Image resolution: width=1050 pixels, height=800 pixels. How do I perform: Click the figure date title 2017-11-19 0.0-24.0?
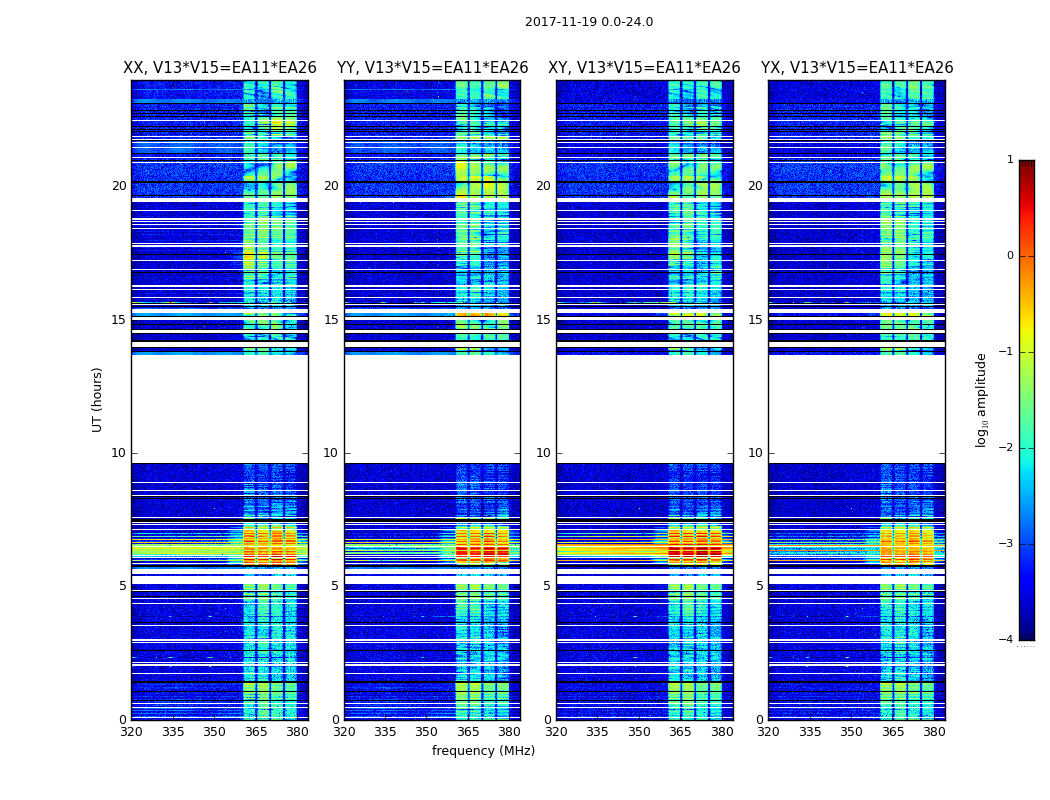pos(588,22)
